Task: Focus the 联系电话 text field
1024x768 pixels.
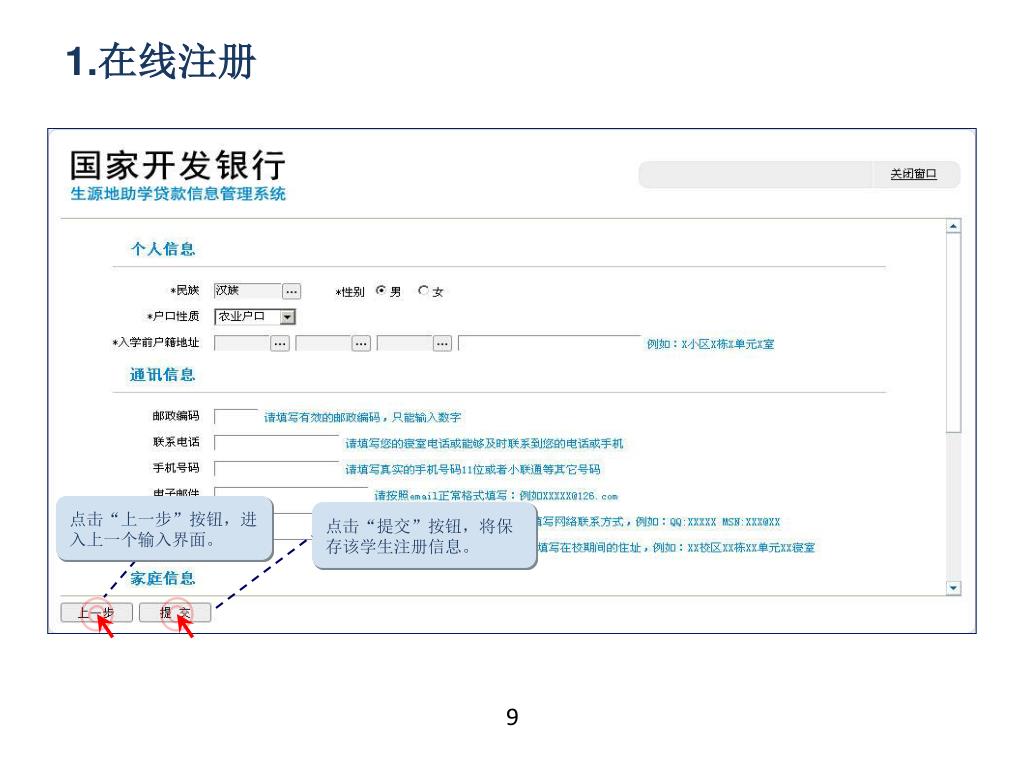Action: [277, 442]
